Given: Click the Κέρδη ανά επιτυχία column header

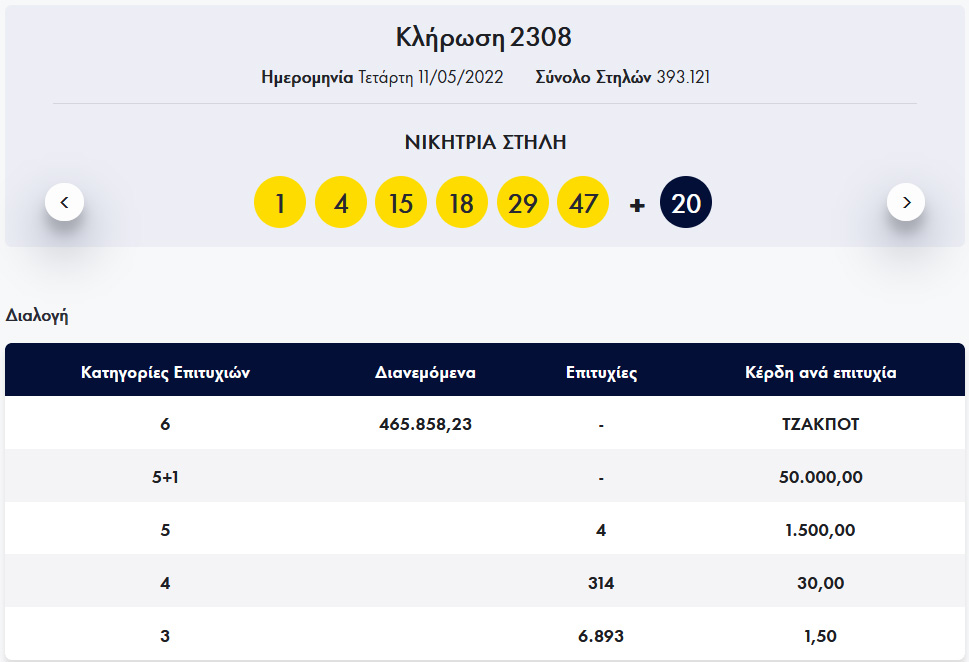Looking at the screenshot, I should 820,373.
